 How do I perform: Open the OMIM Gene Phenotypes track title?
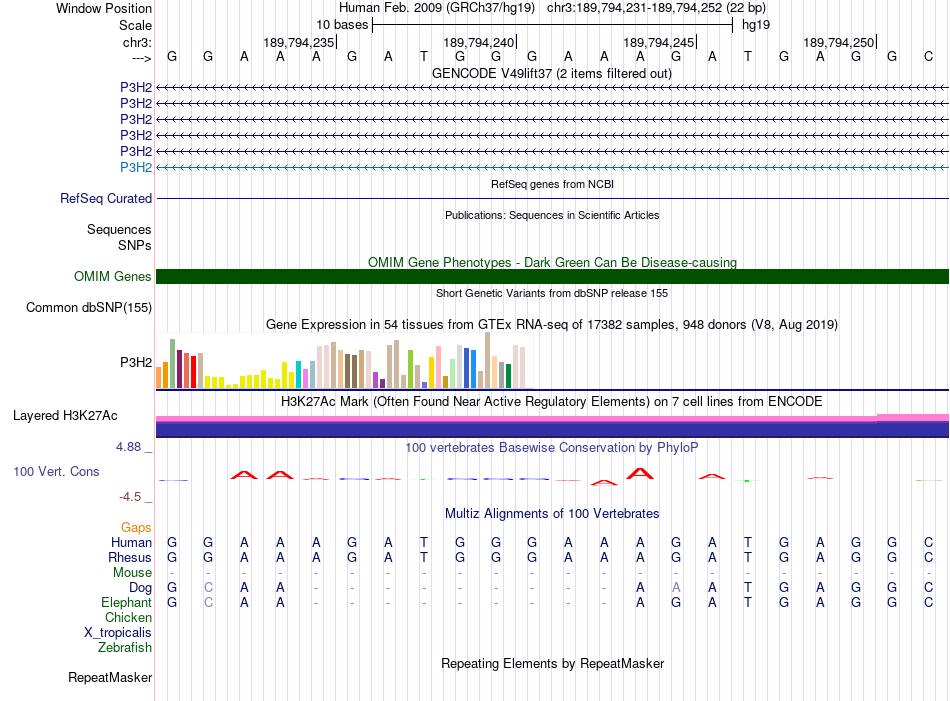(x=552, y=262)
